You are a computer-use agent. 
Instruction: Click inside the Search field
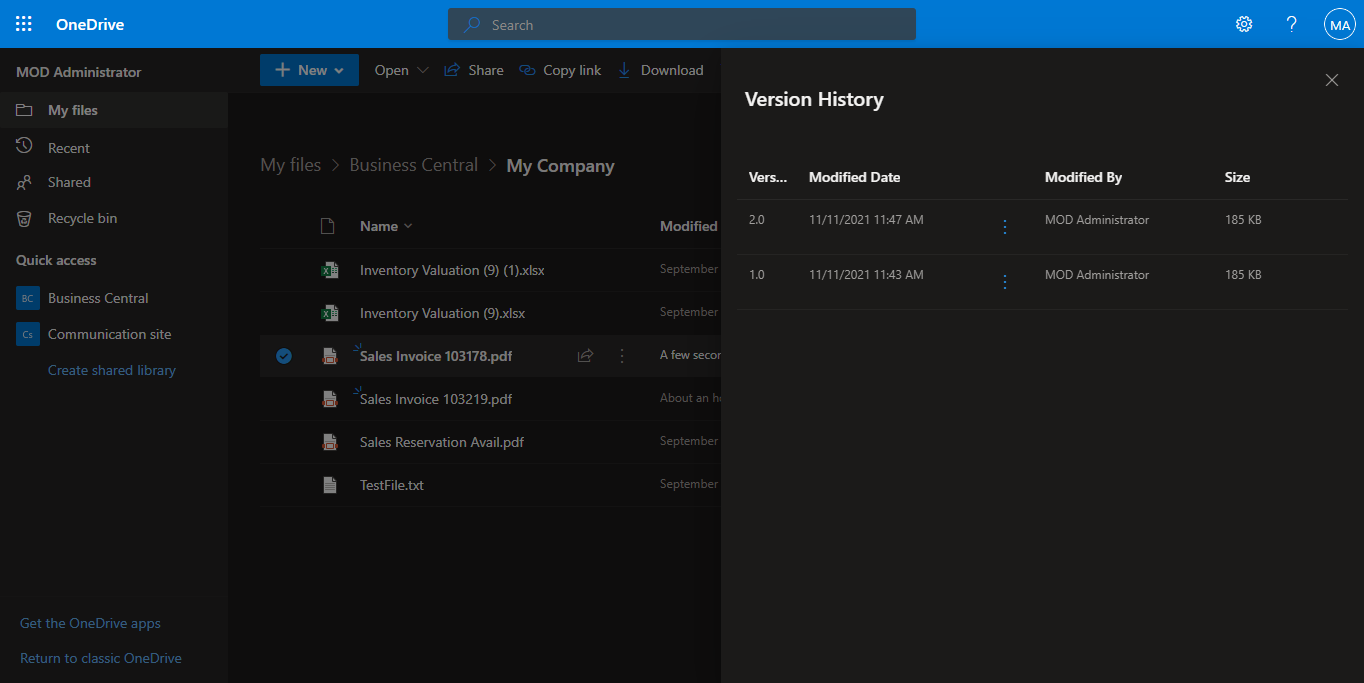(x=681, y=23)
